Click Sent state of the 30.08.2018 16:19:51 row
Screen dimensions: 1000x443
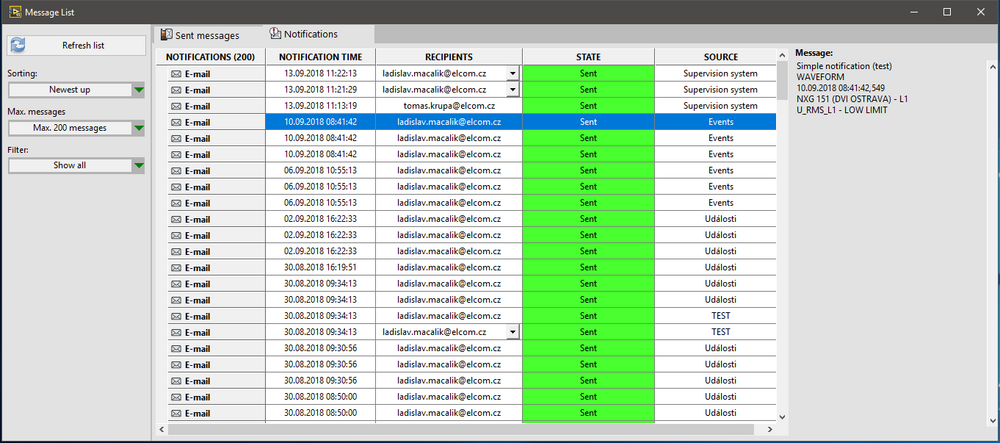pos(588,268)
